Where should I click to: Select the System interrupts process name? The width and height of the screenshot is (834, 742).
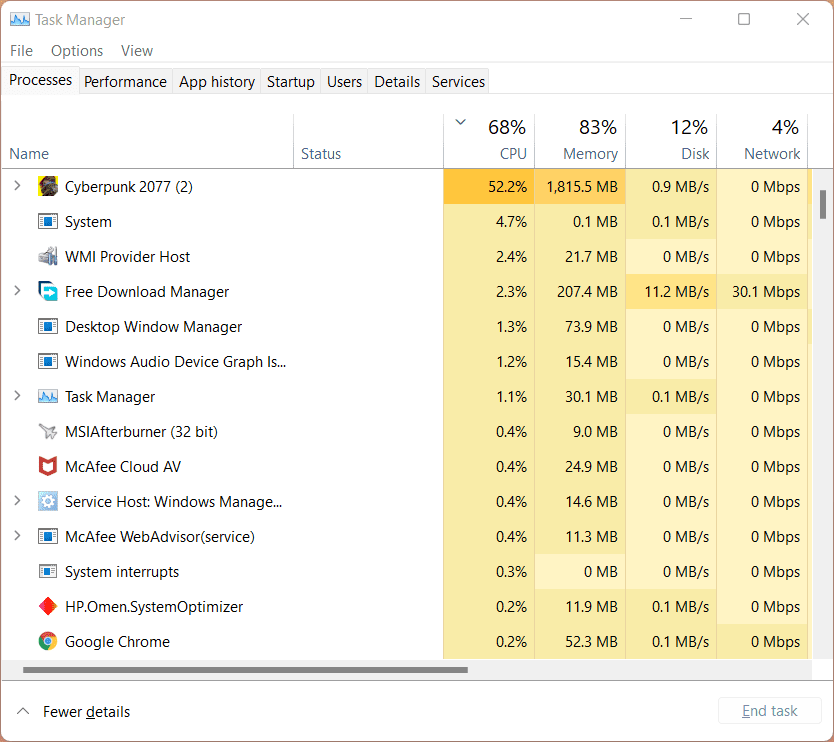click(122, 572)
